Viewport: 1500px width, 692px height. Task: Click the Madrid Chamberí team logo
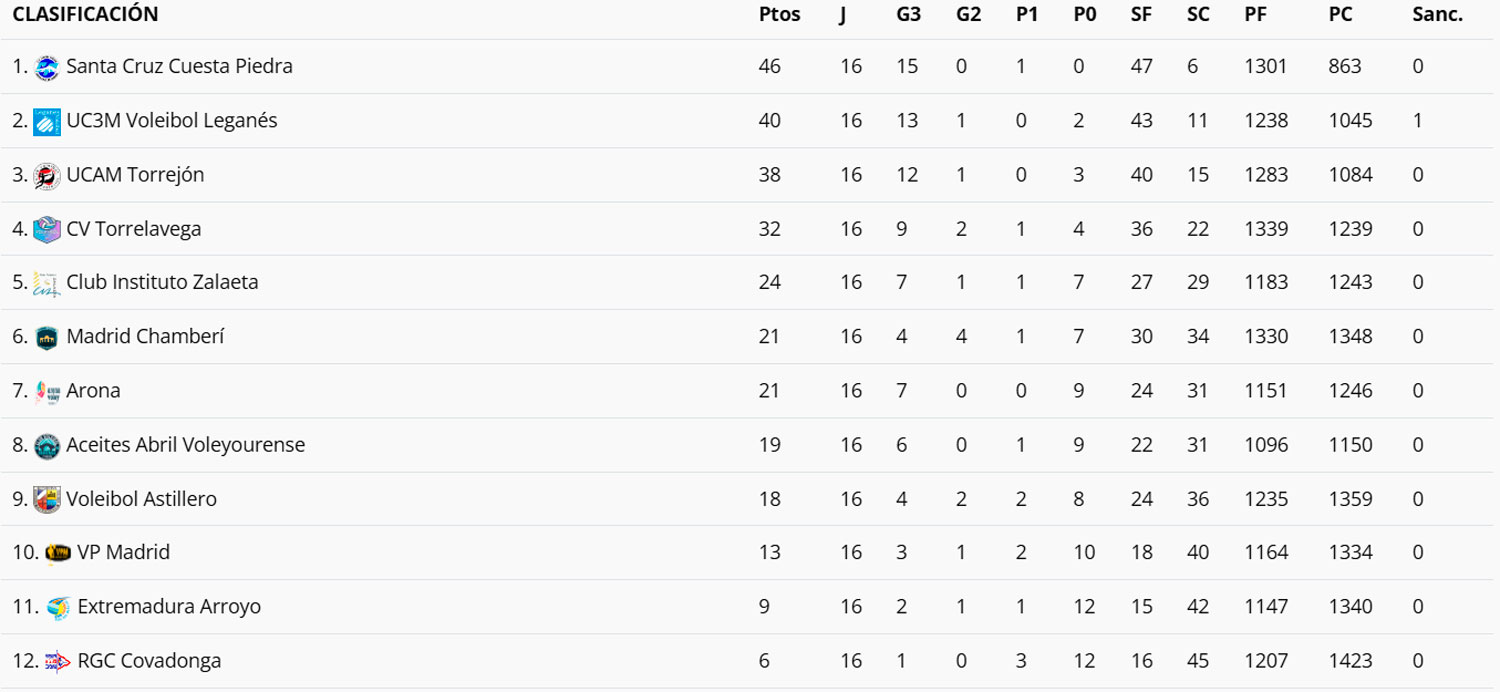pos(47,337)
